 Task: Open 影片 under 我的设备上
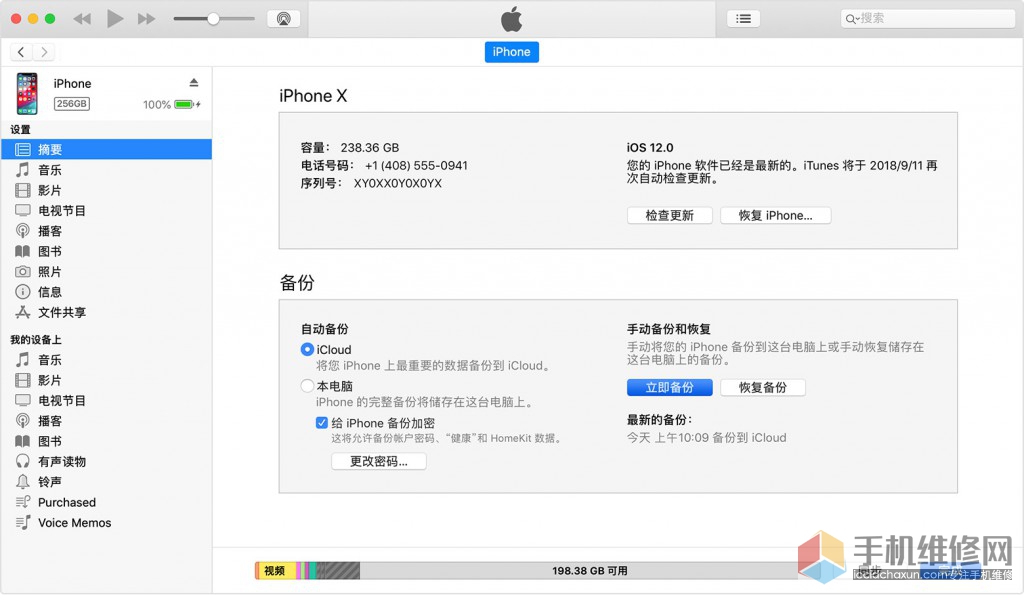point(106,380)
